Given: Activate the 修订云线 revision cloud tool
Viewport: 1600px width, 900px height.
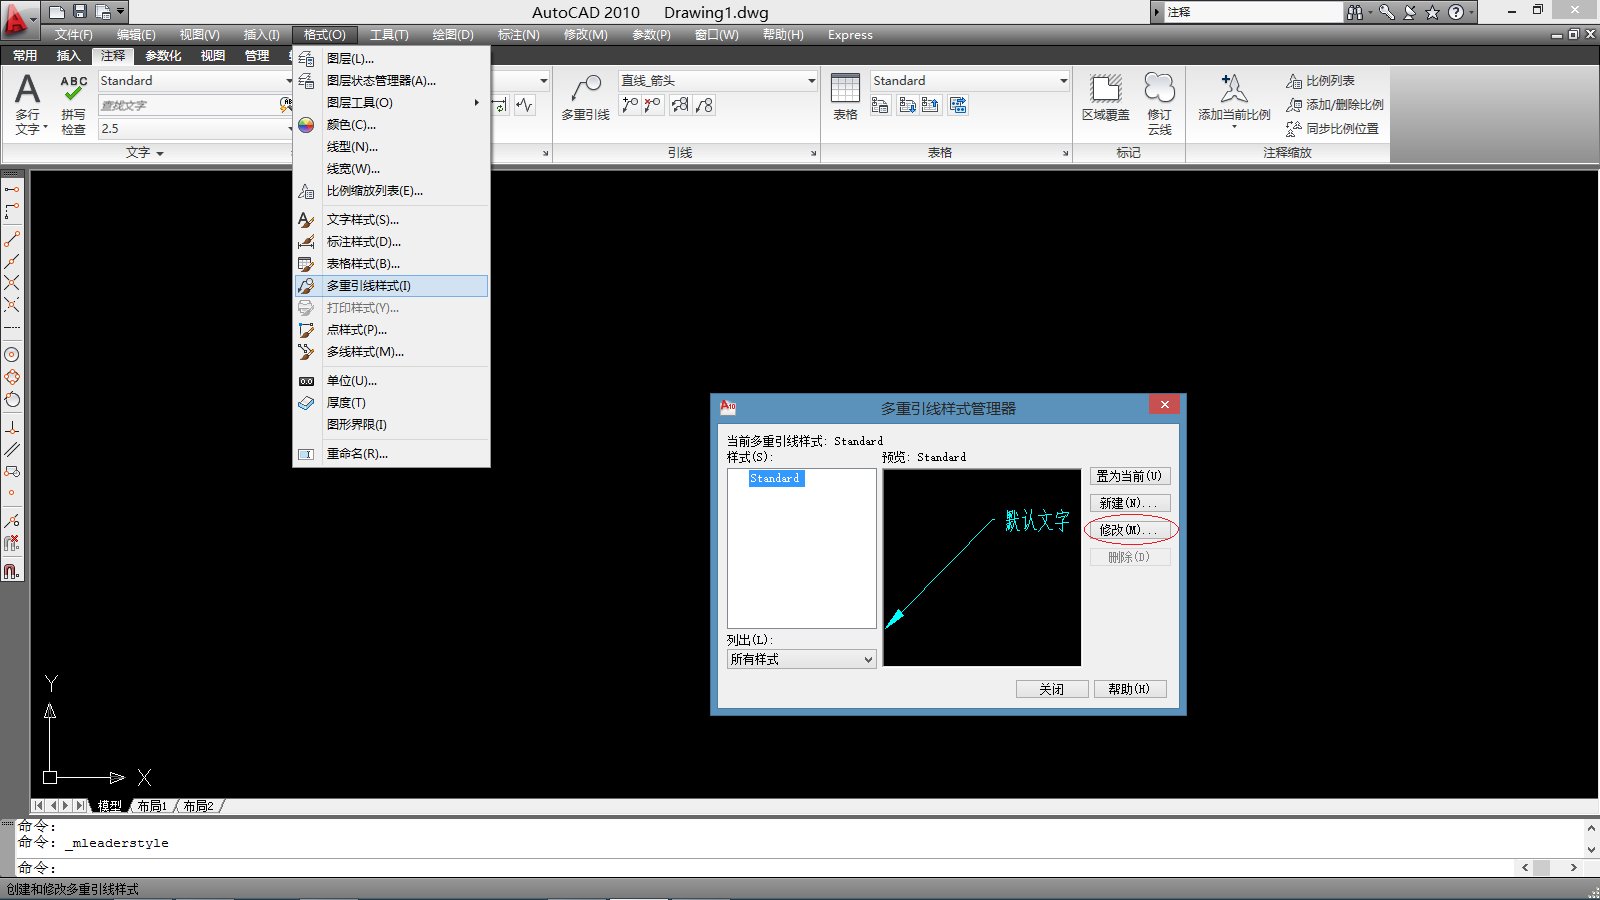Looking at the screenshot, I should coord(1159,101).
